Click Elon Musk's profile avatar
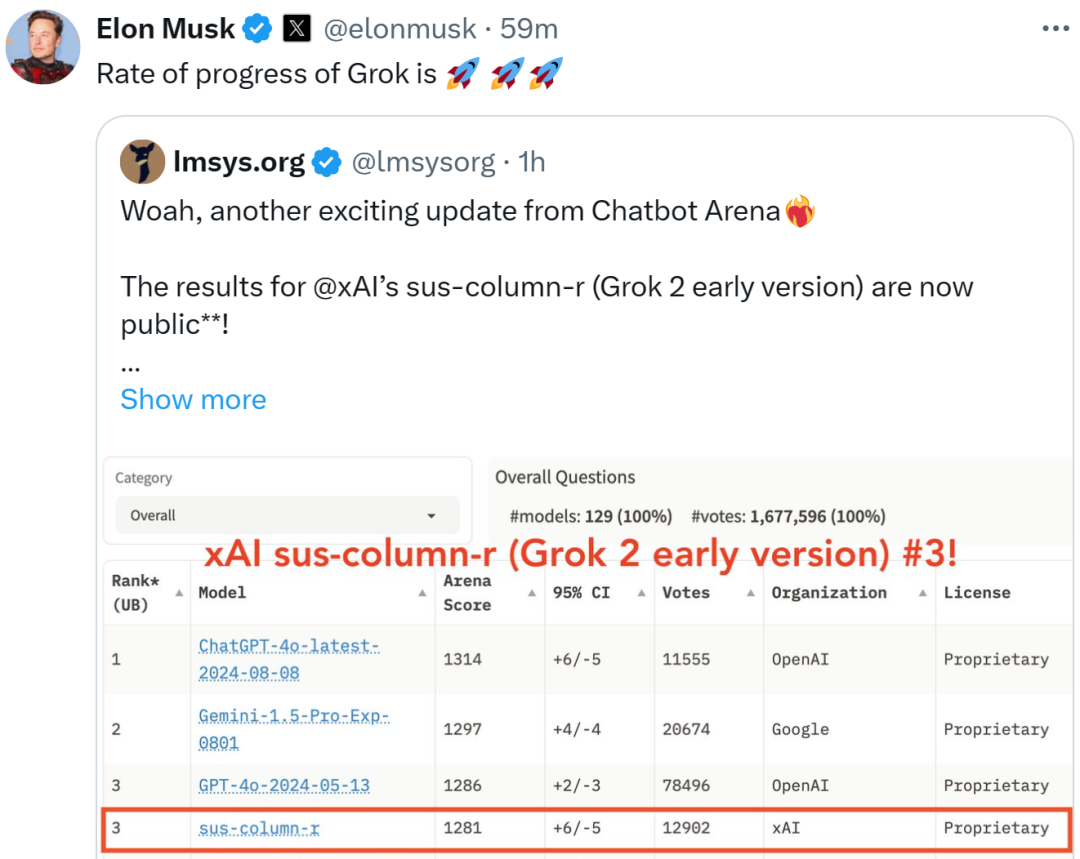Viewport: 1080px width, 859px height. coord(43,47)
